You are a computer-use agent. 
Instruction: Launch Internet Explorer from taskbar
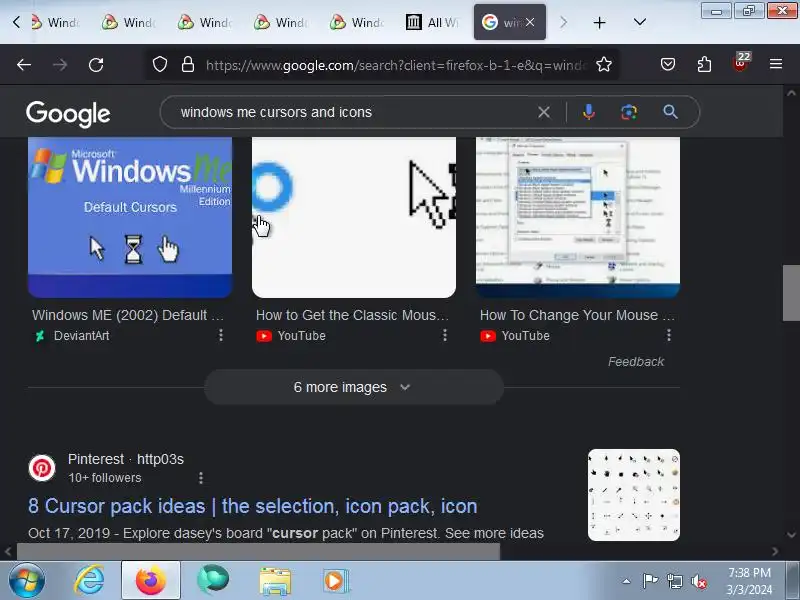(89, 581)
